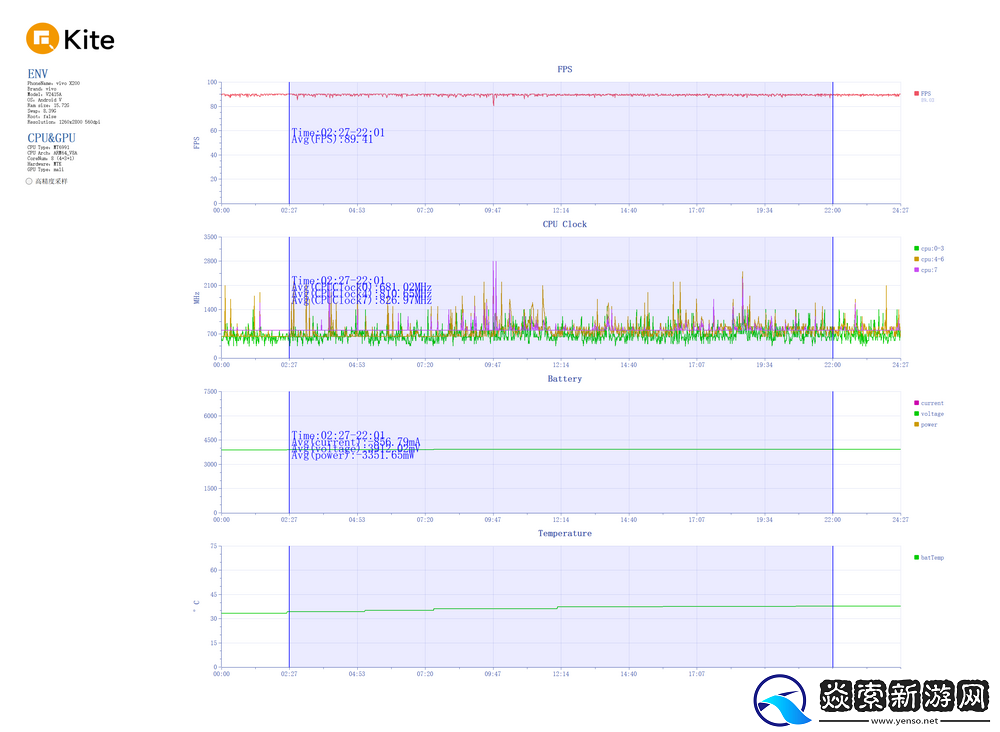Image resolution: width=1000 pixels, height=732 pixels.
Task: Click the orange Kite logo icon
Action: point(42,39)
